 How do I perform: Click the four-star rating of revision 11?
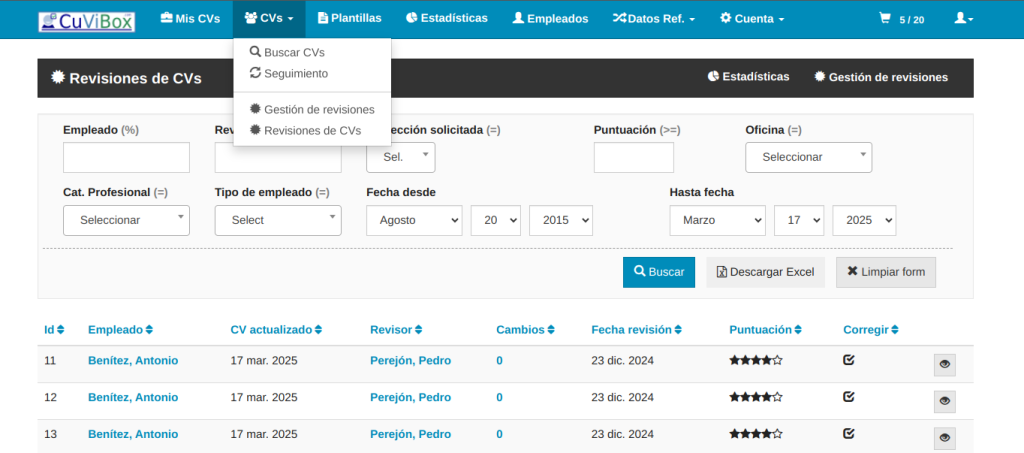[x=755, y=360]
